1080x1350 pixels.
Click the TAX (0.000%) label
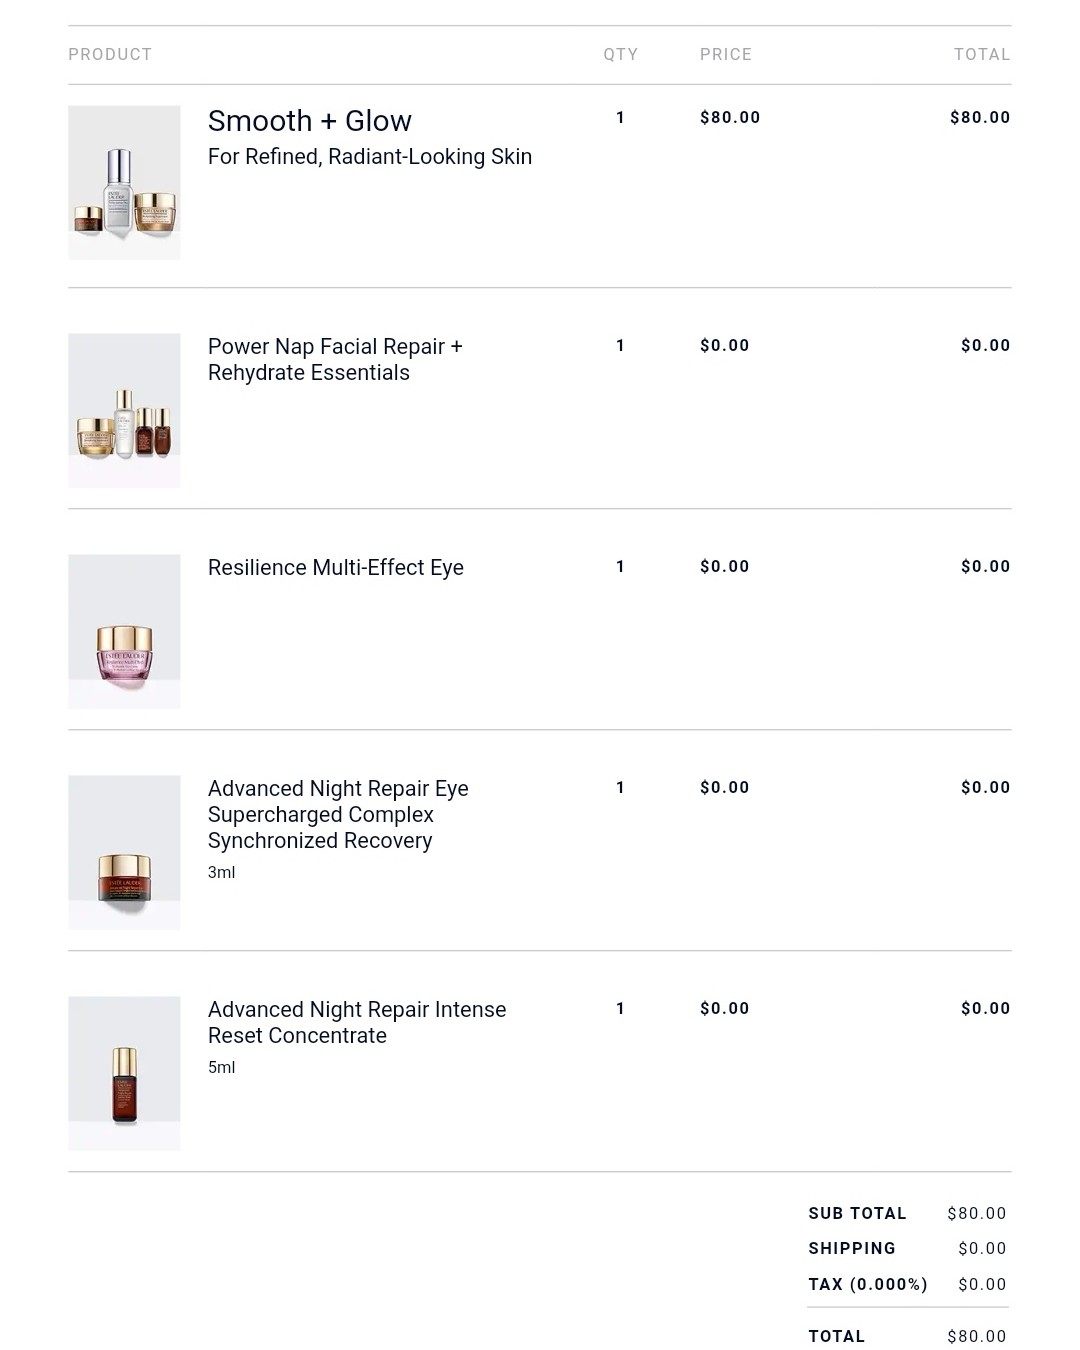867,1284
